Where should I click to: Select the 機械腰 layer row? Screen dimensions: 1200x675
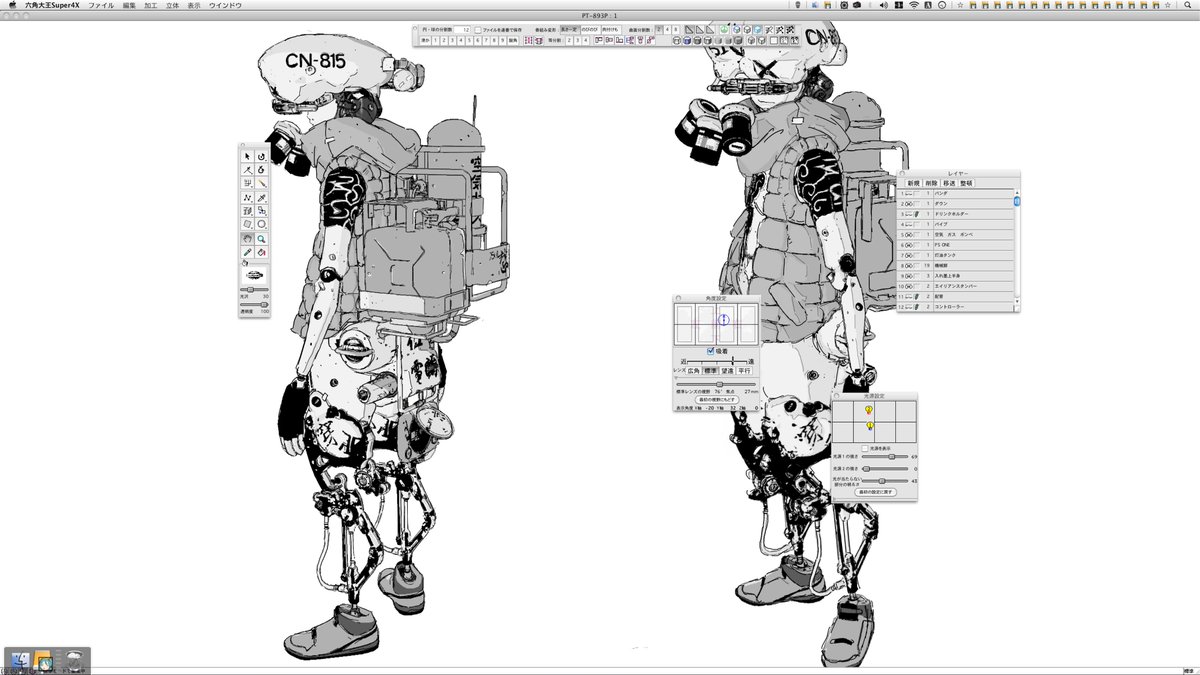pos(955,266)
